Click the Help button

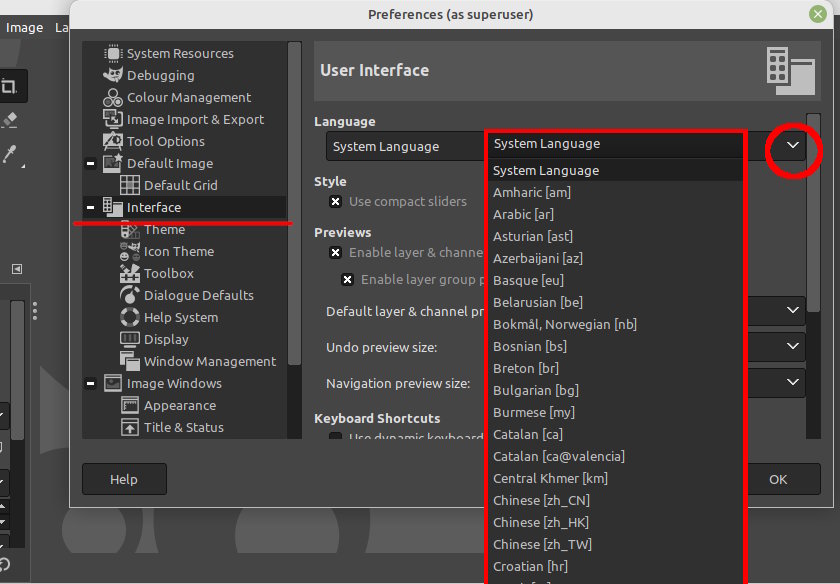pyautogui.click(x=124, y=480)
